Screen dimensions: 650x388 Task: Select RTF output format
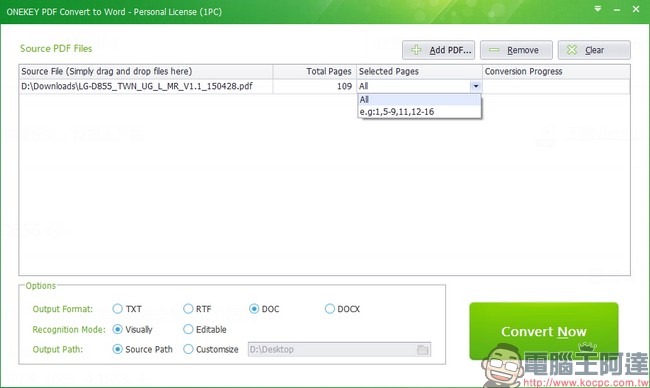click(197, 309)
